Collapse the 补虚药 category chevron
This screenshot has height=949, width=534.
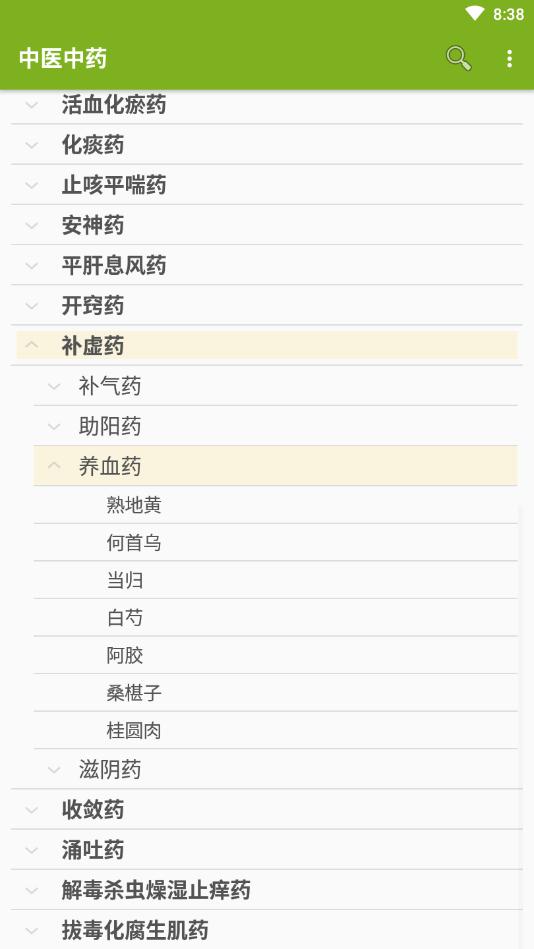[x=32, y=346]
